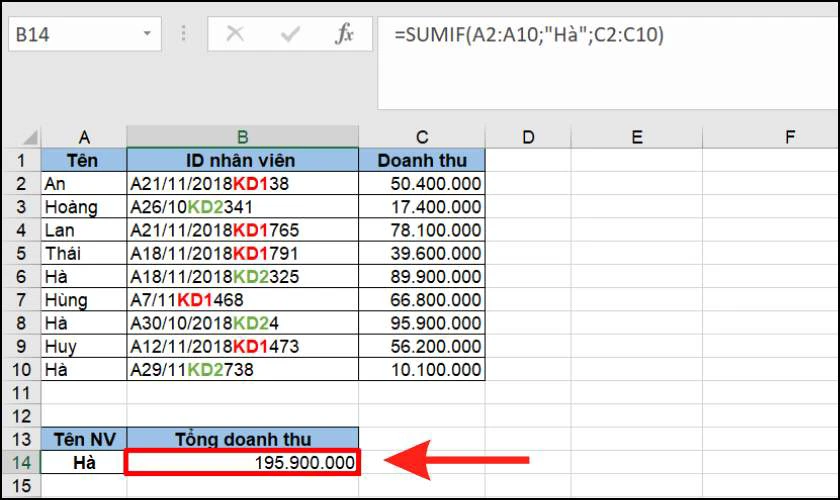Select revenue cell '78.100.000'
This screenshot has width=840, height=500.
click(x=422, y=230)
